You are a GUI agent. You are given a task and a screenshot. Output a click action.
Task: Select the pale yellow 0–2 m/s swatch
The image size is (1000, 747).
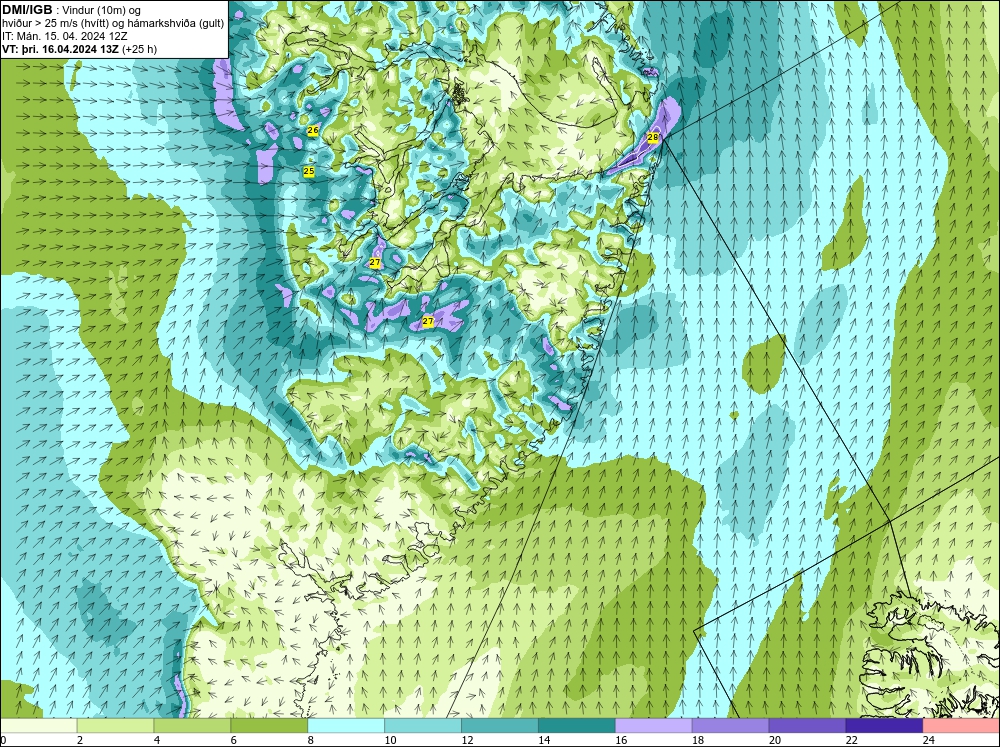click(x=38, y=725)
